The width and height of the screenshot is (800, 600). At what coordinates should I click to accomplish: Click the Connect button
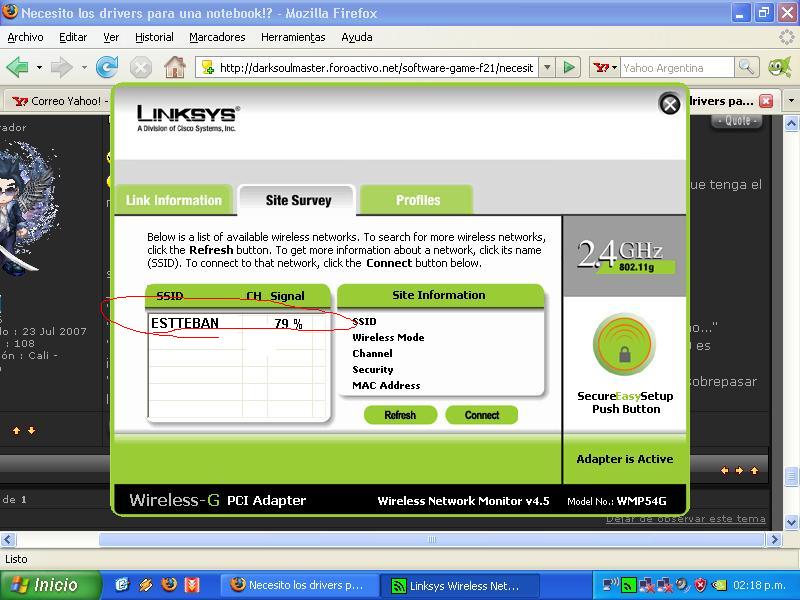(x=482, y=415)
